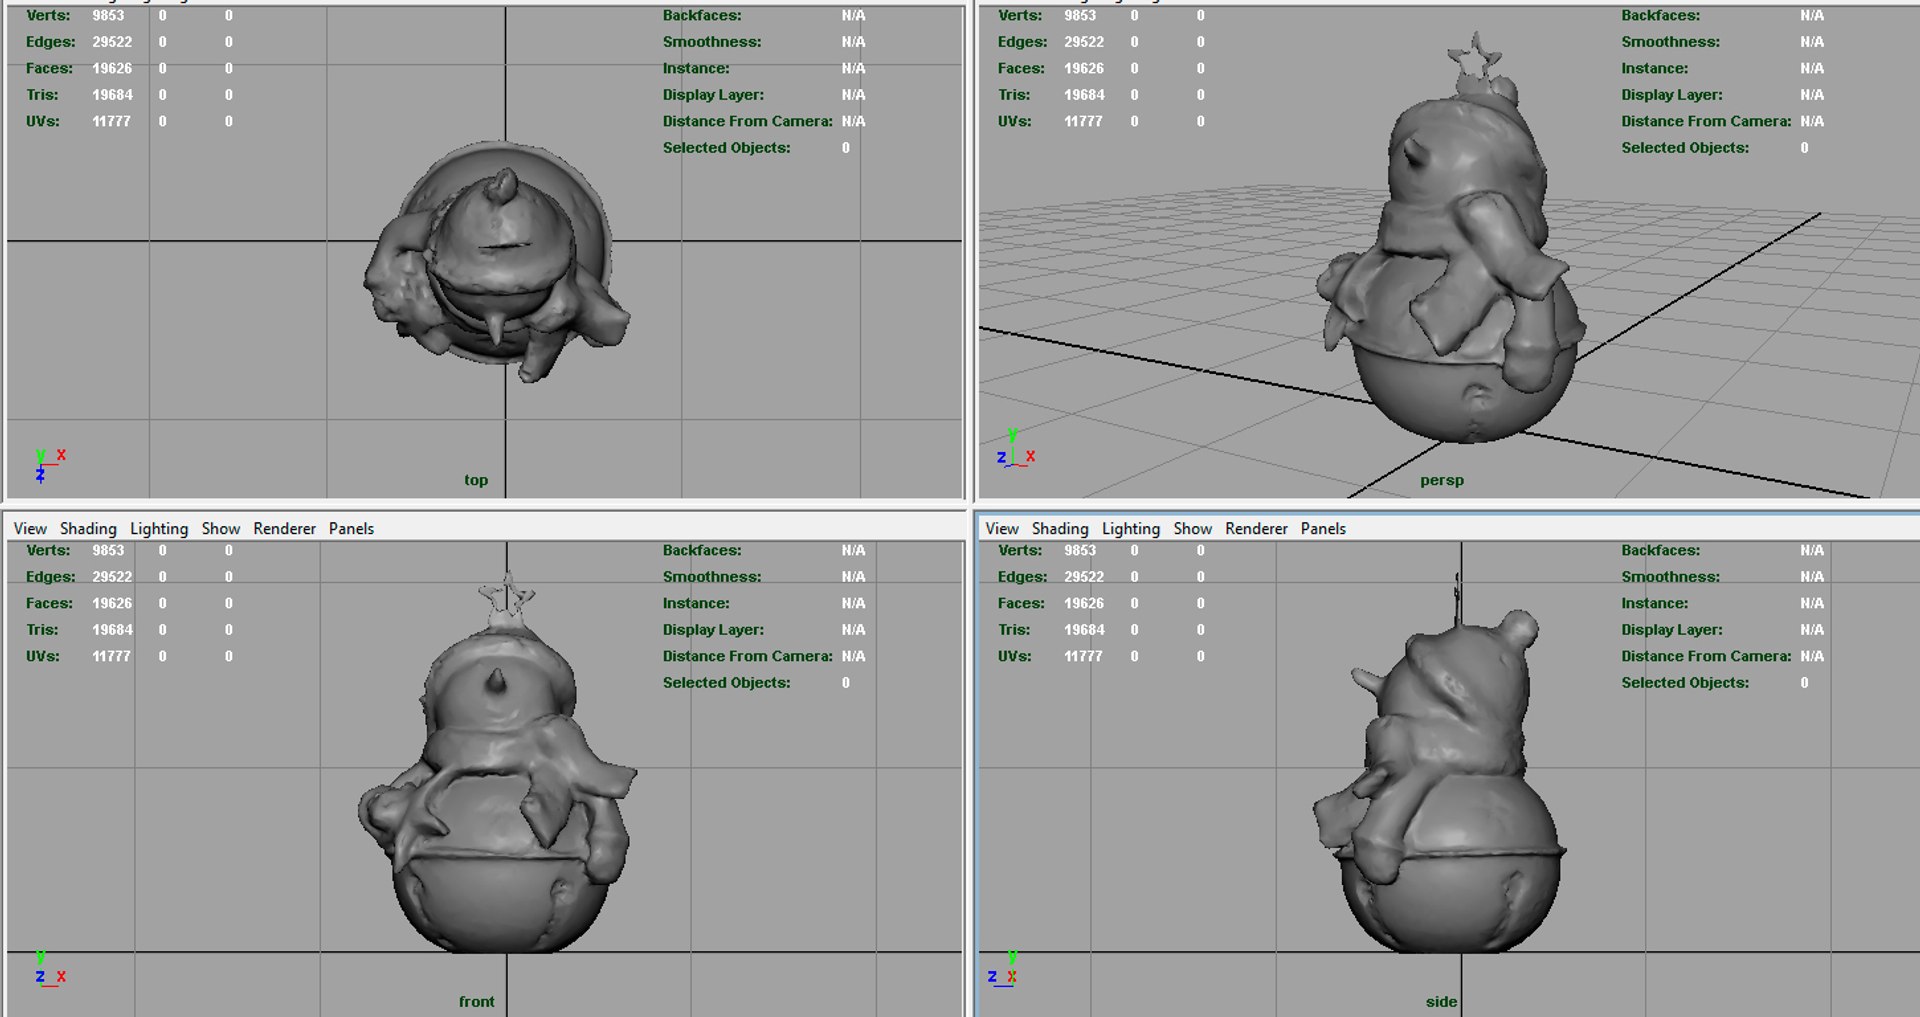Open the Renderer menu in the front panel
The height and width of the screenshot is (1017, 1920).
(x=284, y=528)
